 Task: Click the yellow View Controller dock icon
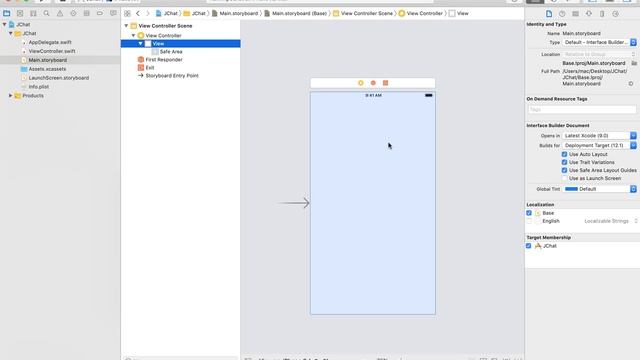pos(361,83)
